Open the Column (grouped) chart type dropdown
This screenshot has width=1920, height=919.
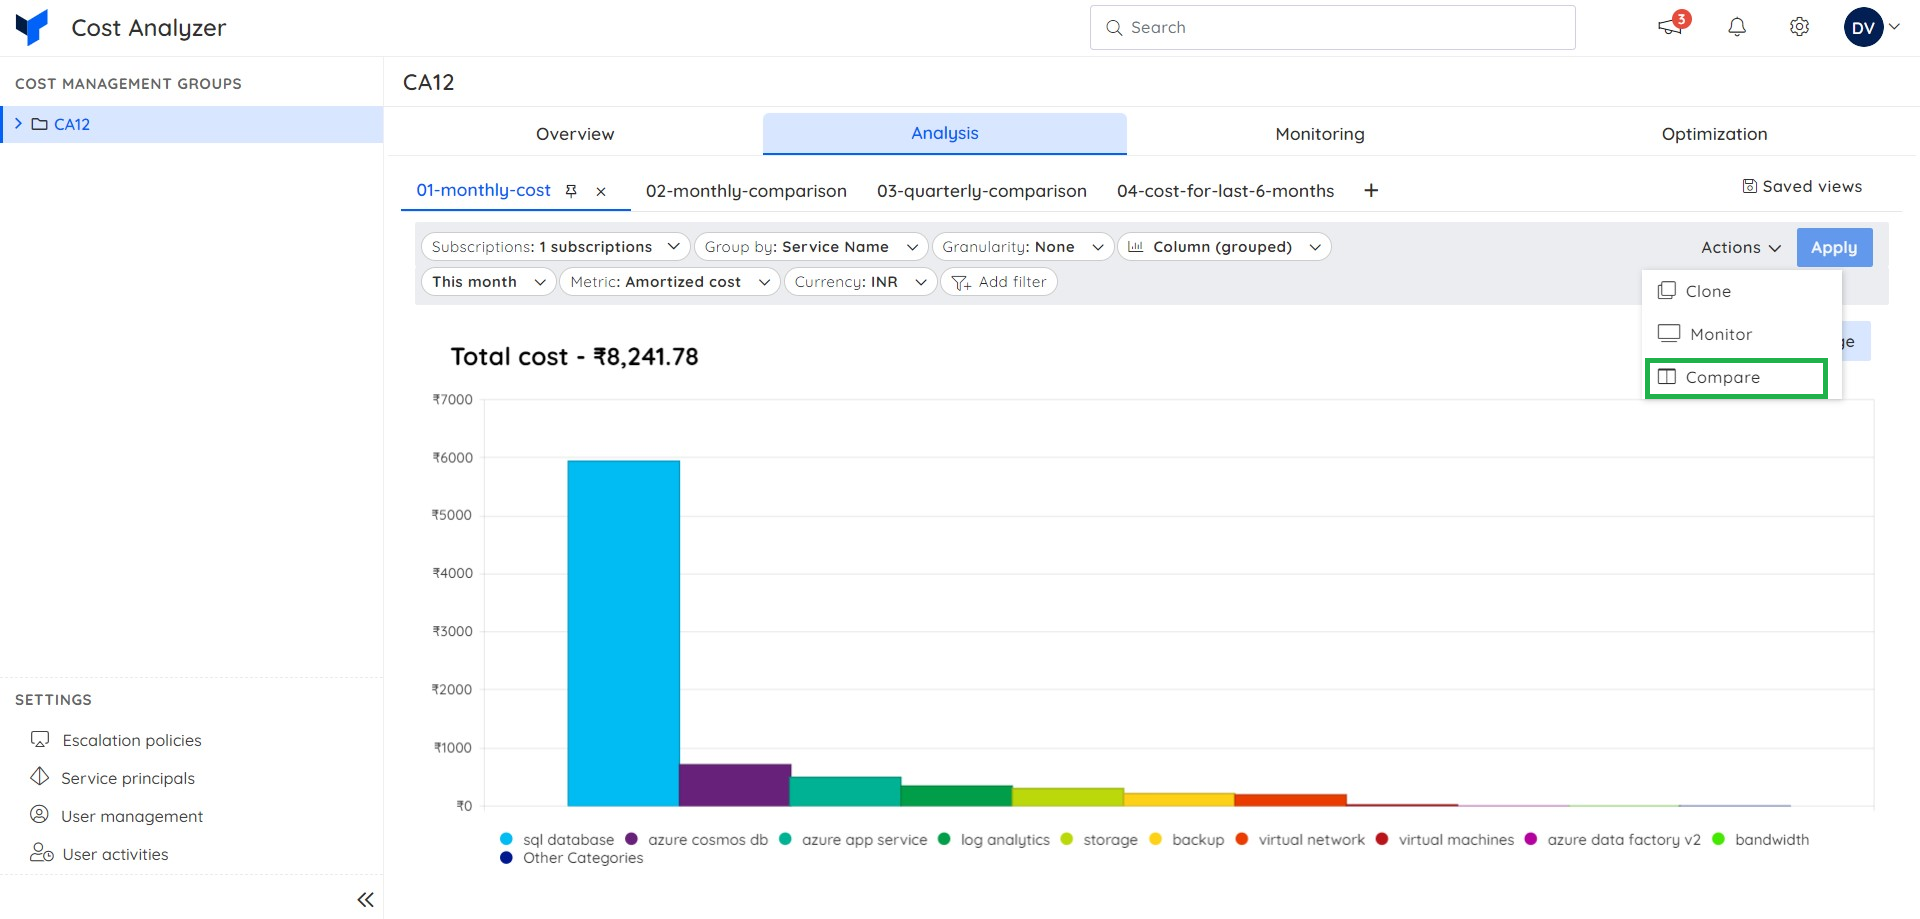point(1224,247)
